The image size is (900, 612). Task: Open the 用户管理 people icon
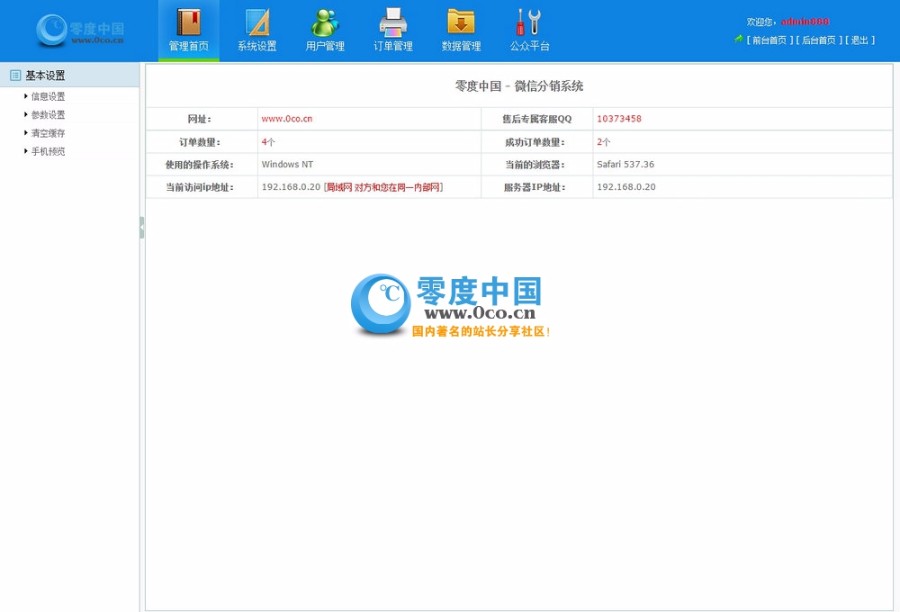(x=325, y=22)
